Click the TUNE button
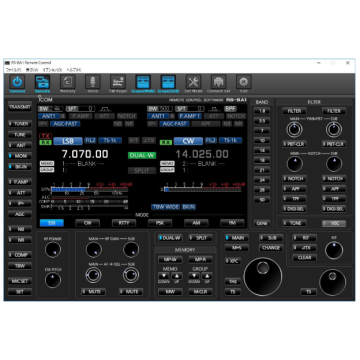 (20, 135)
